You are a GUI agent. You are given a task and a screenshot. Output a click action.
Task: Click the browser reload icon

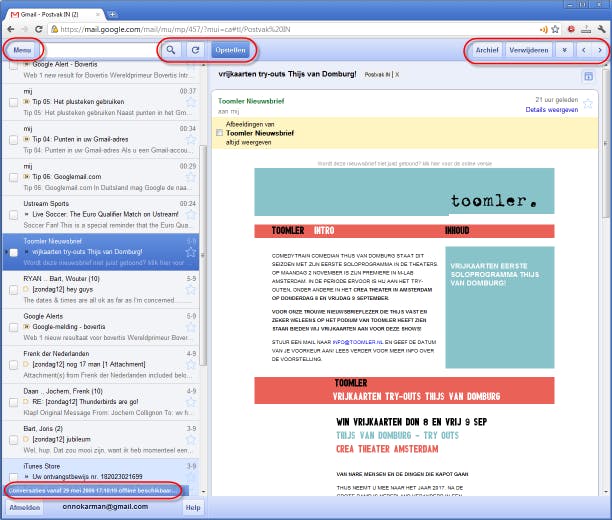click(38, 29)
